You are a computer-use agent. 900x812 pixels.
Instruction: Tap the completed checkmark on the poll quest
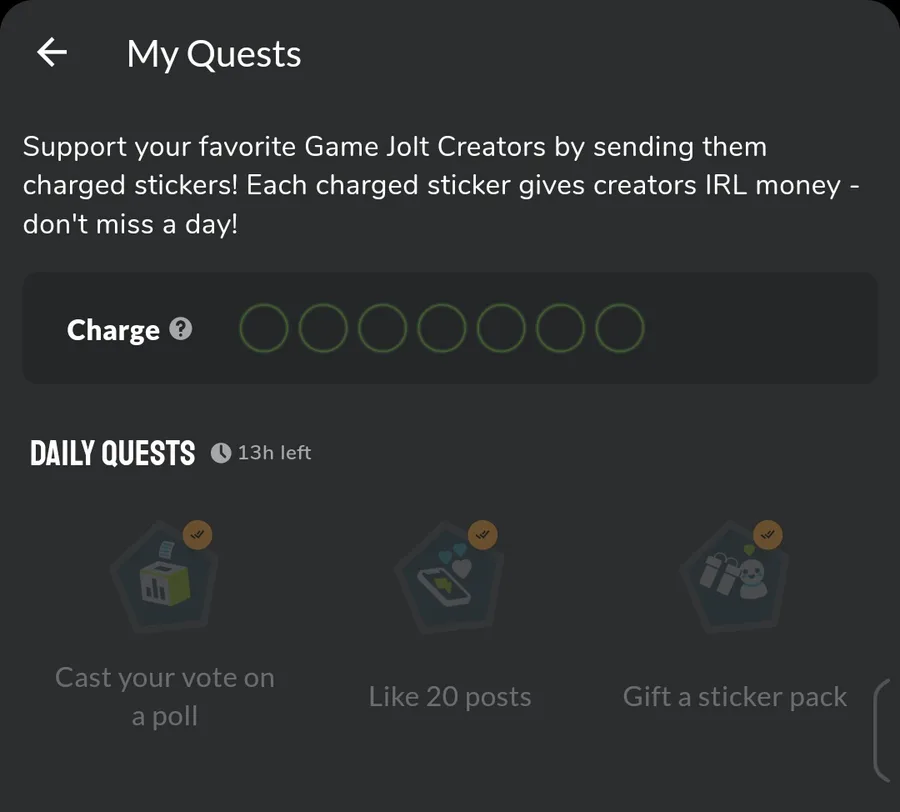[198, 536]
